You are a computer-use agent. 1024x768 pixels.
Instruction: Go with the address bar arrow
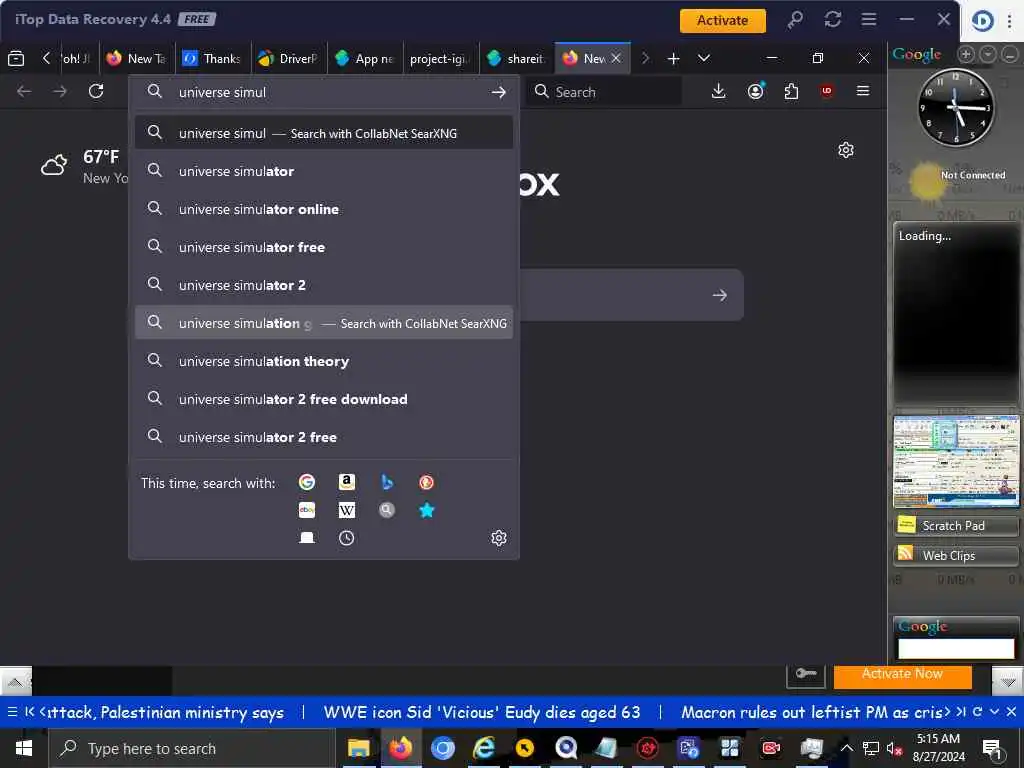499,92
